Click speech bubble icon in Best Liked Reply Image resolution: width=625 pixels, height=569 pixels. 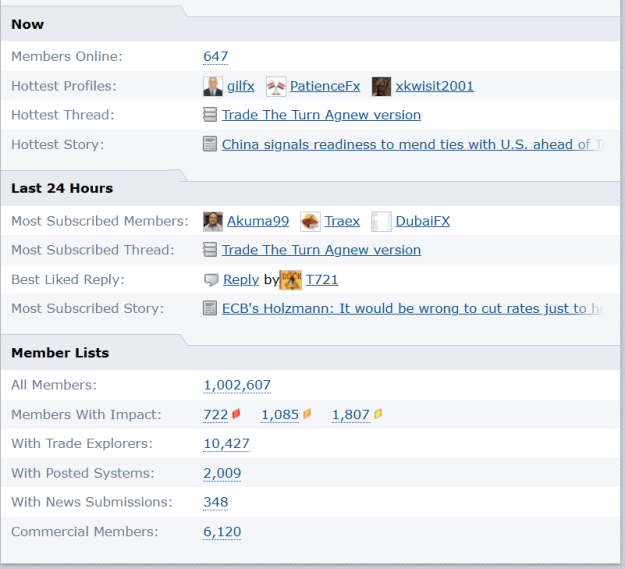(x=211, y=280)
